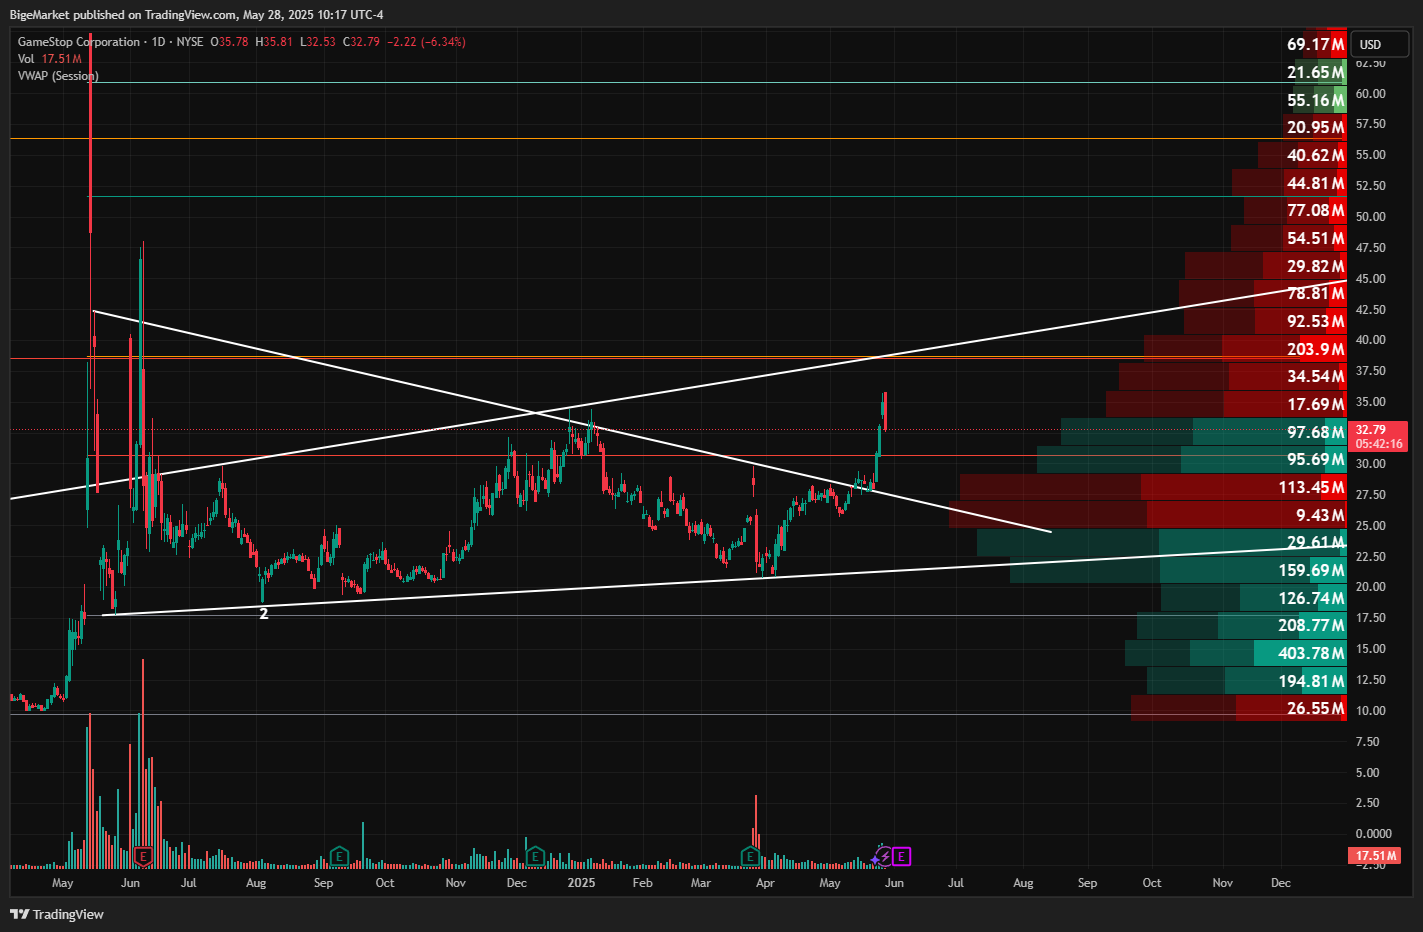
Task: Click the purple lightning news event icon
Action: point(883,856)
